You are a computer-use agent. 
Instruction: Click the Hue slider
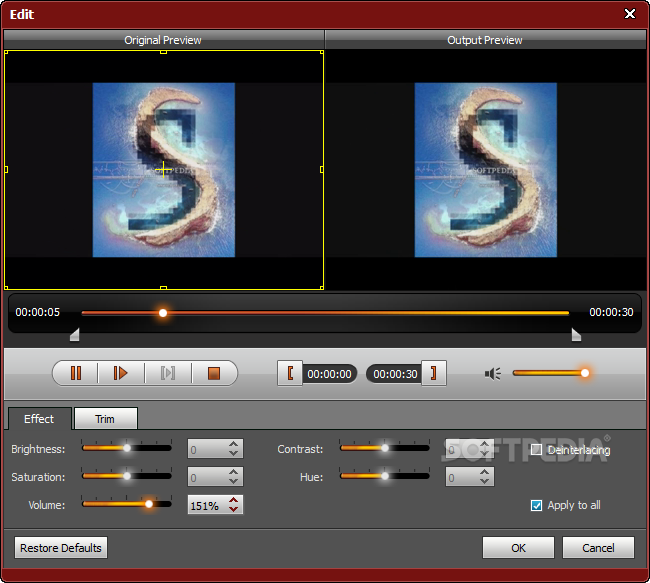pyautogui.click(x=384, y=476)
